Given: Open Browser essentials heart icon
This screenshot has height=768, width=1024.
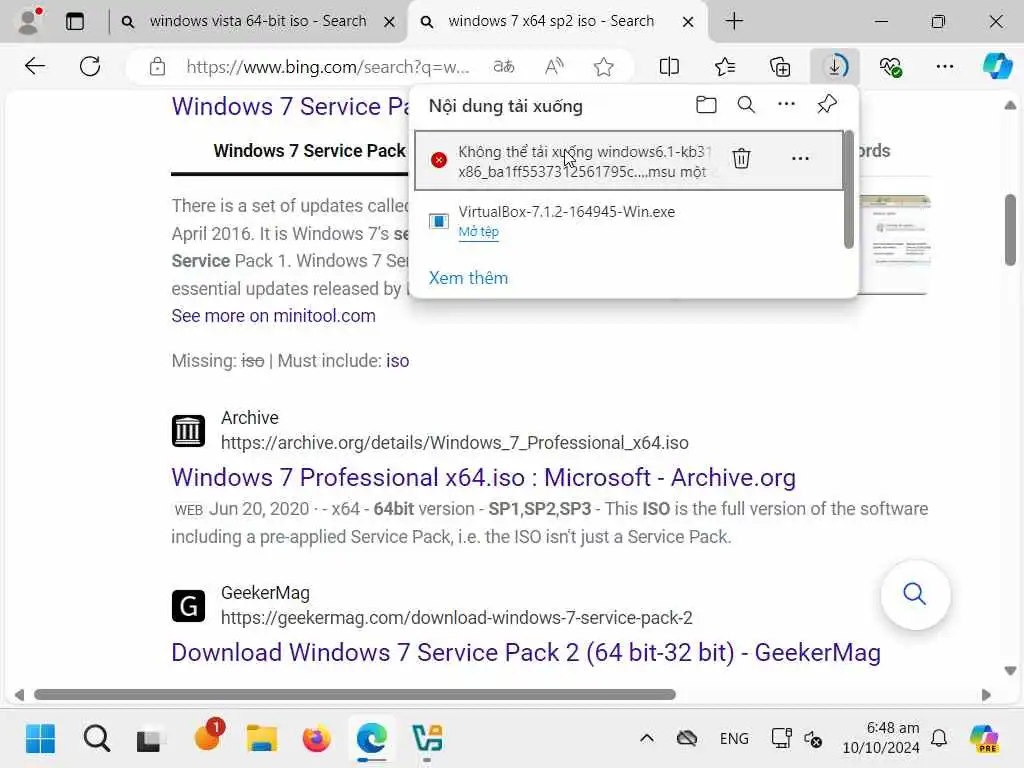Looking at the screenshot, I should 890,67.
